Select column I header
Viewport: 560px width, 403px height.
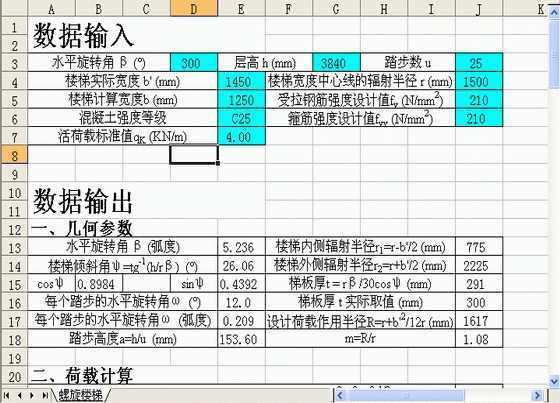(431, 9)
